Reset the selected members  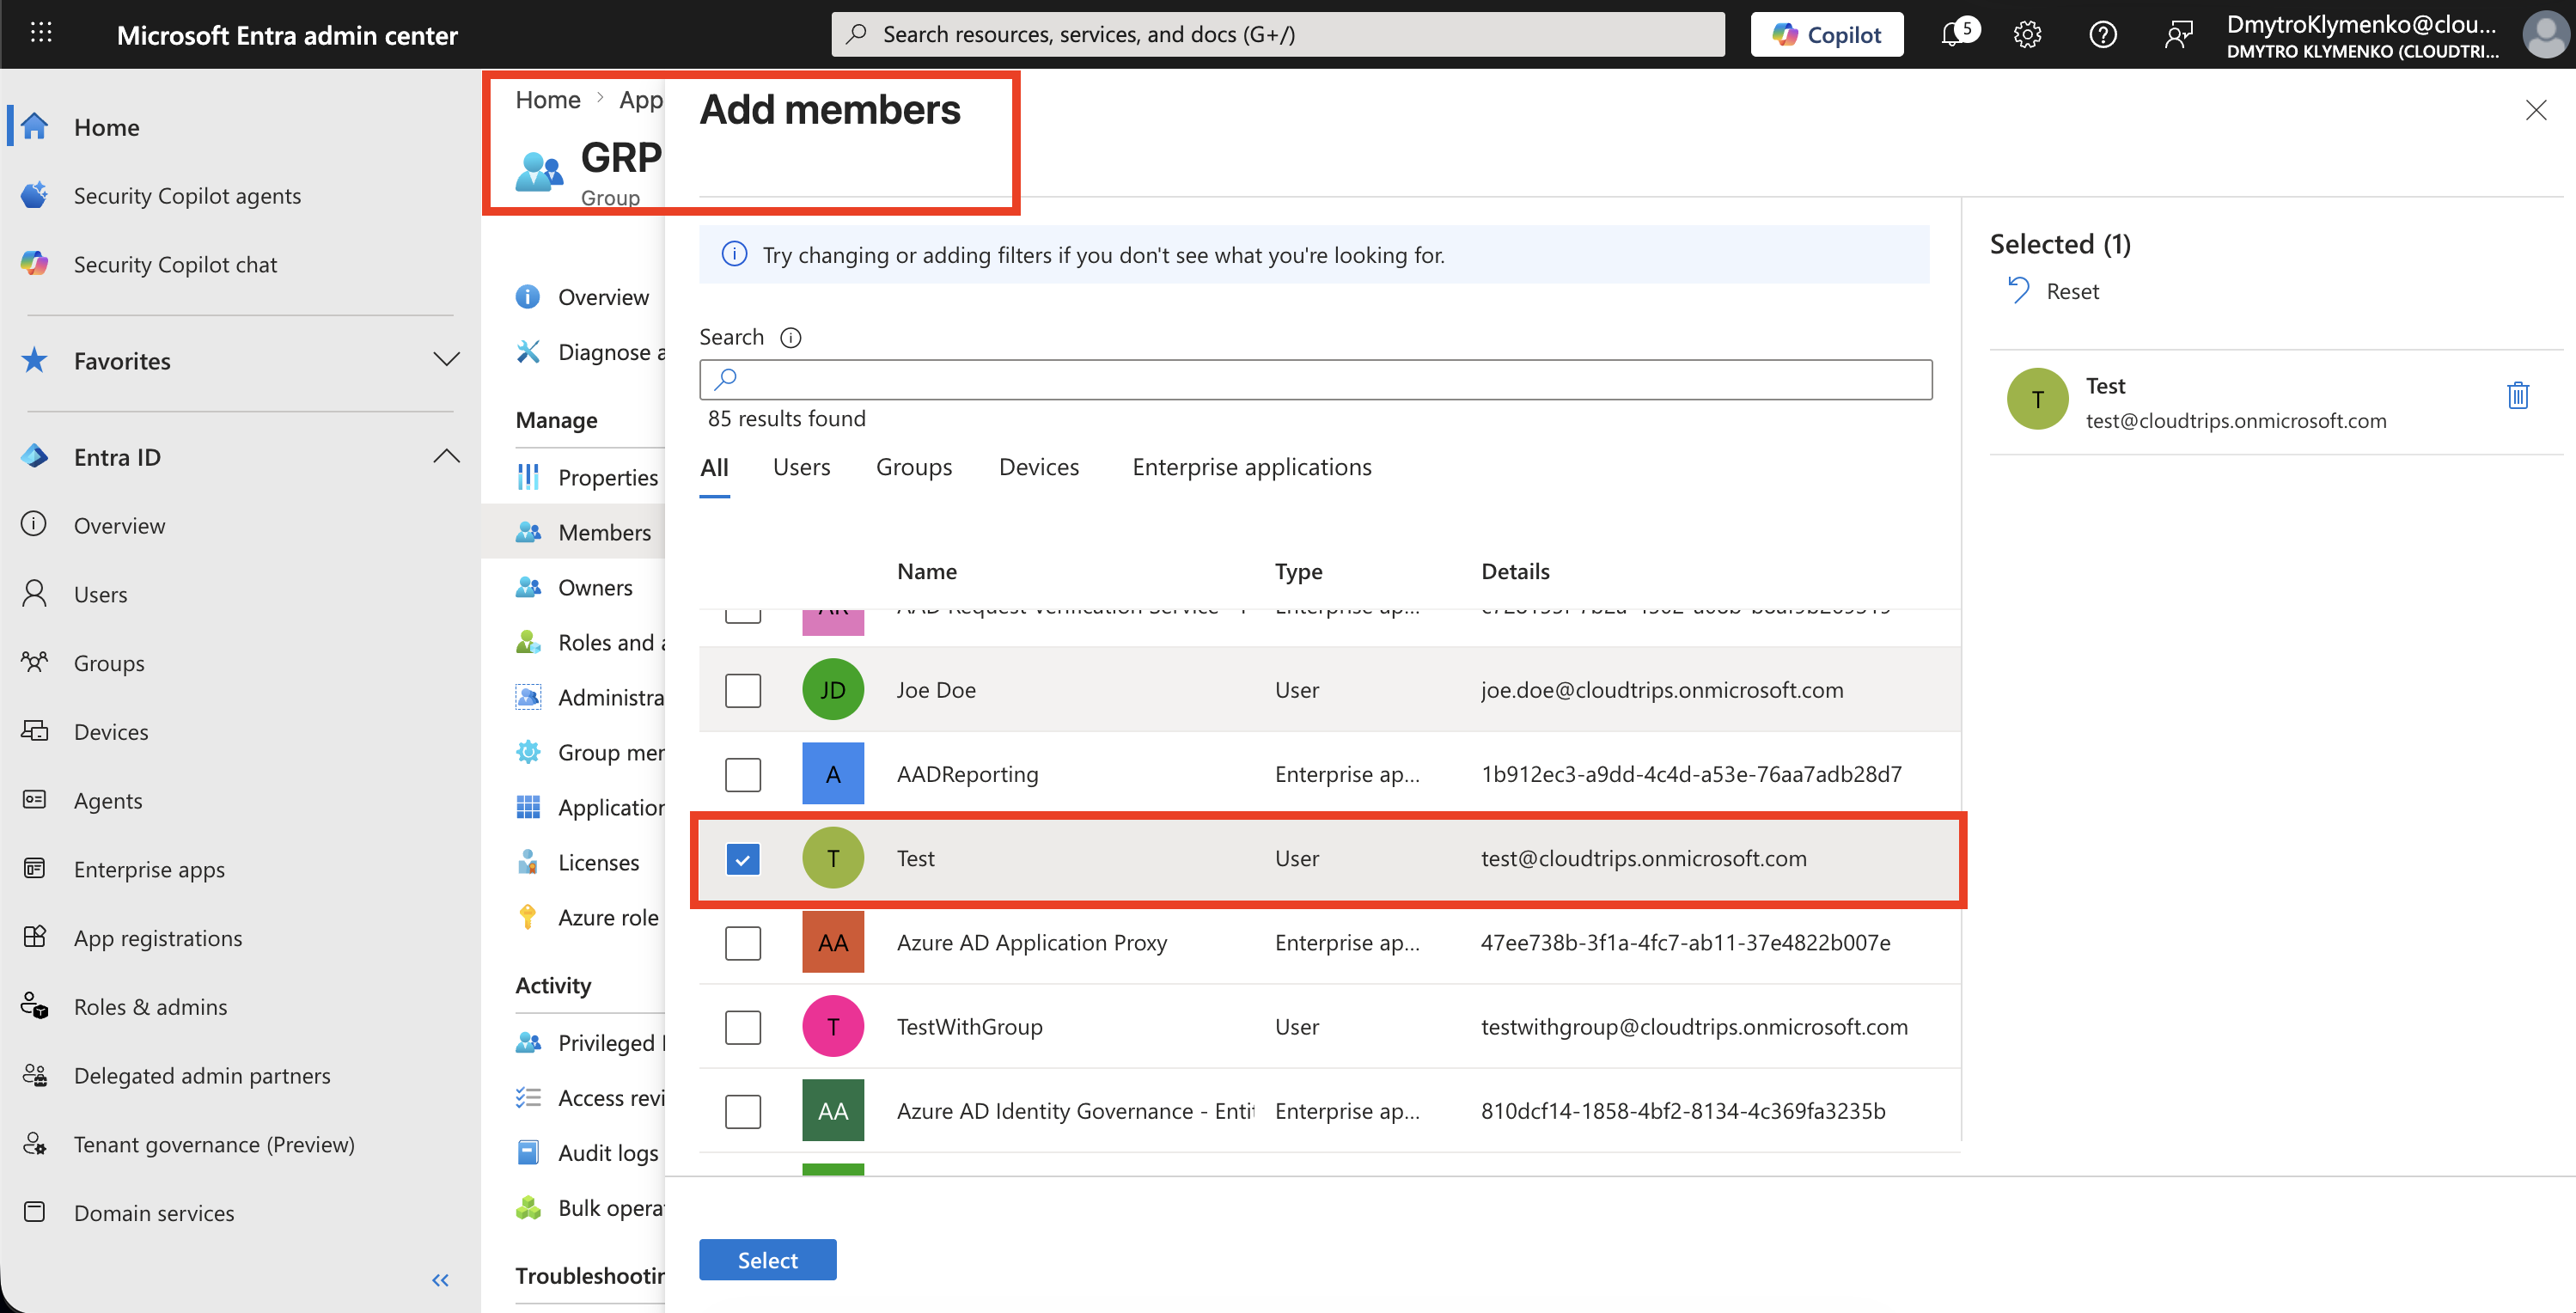pyautogui.click(x=2053, y=291)
